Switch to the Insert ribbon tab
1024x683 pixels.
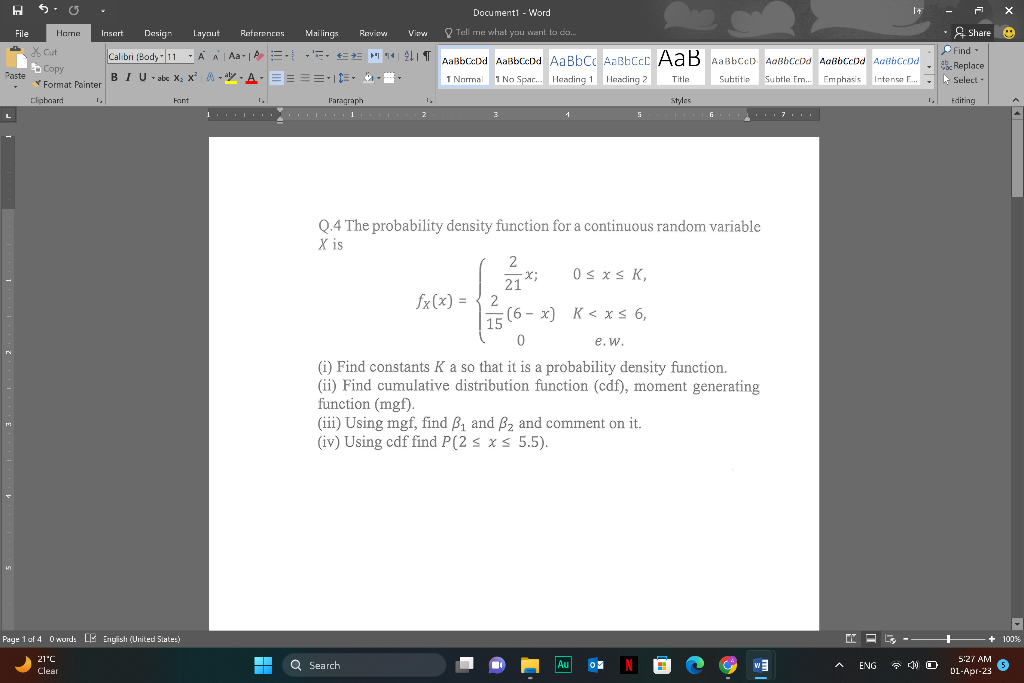click(x=111, y=32)
